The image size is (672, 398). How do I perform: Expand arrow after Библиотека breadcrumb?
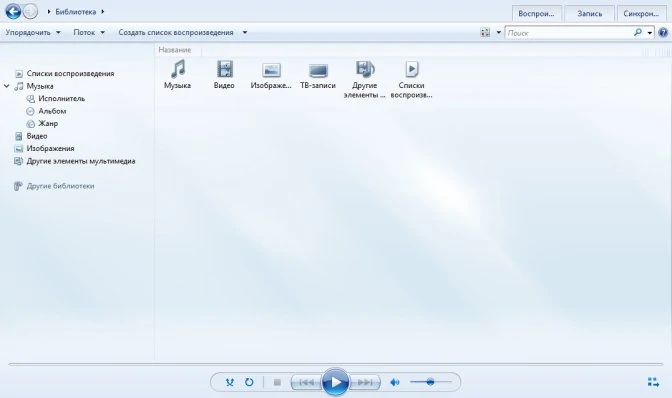click(x=103, y=12)
